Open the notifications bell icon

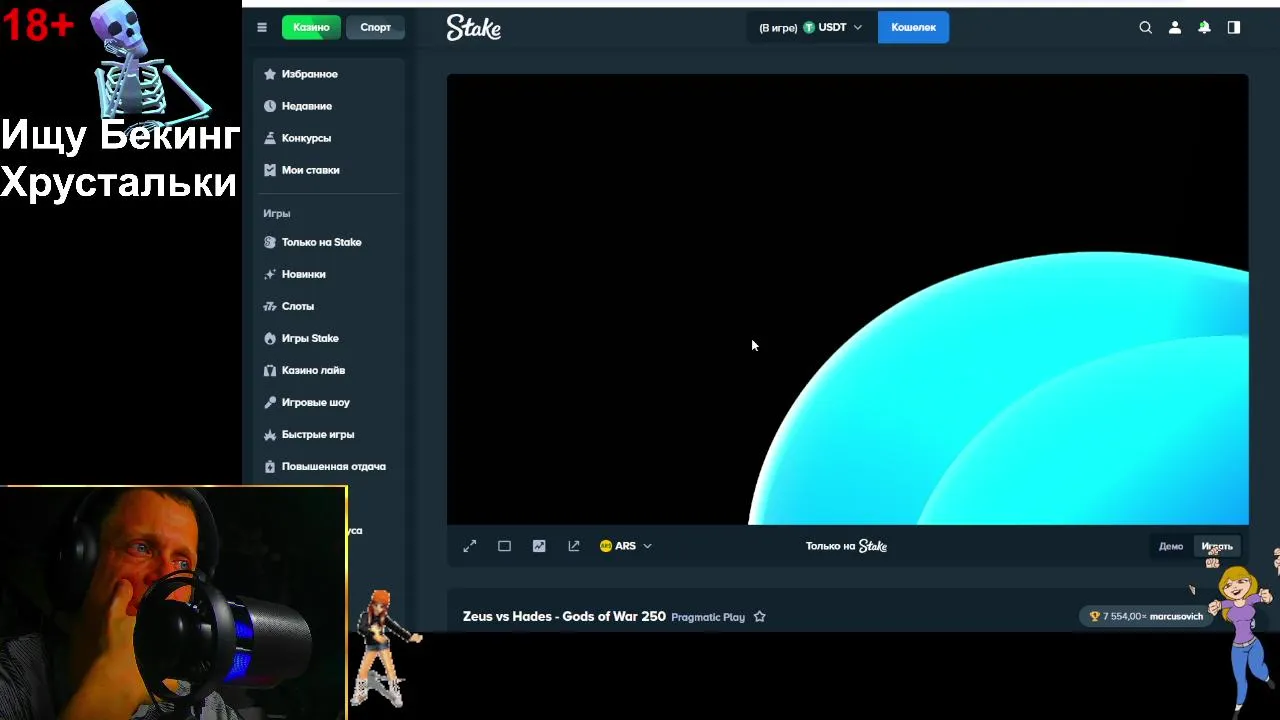pos(1204,28)
